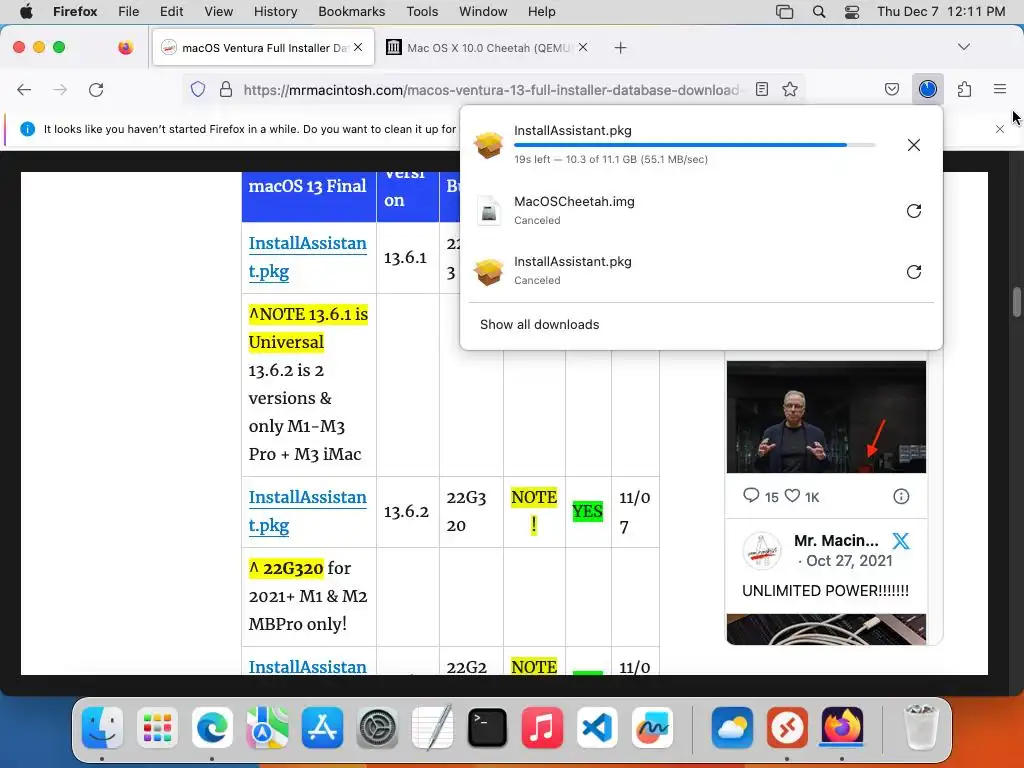Like the tweet via heart icon
The width and height of the screenshot is (1024, 768).
(x=792, y=496)
